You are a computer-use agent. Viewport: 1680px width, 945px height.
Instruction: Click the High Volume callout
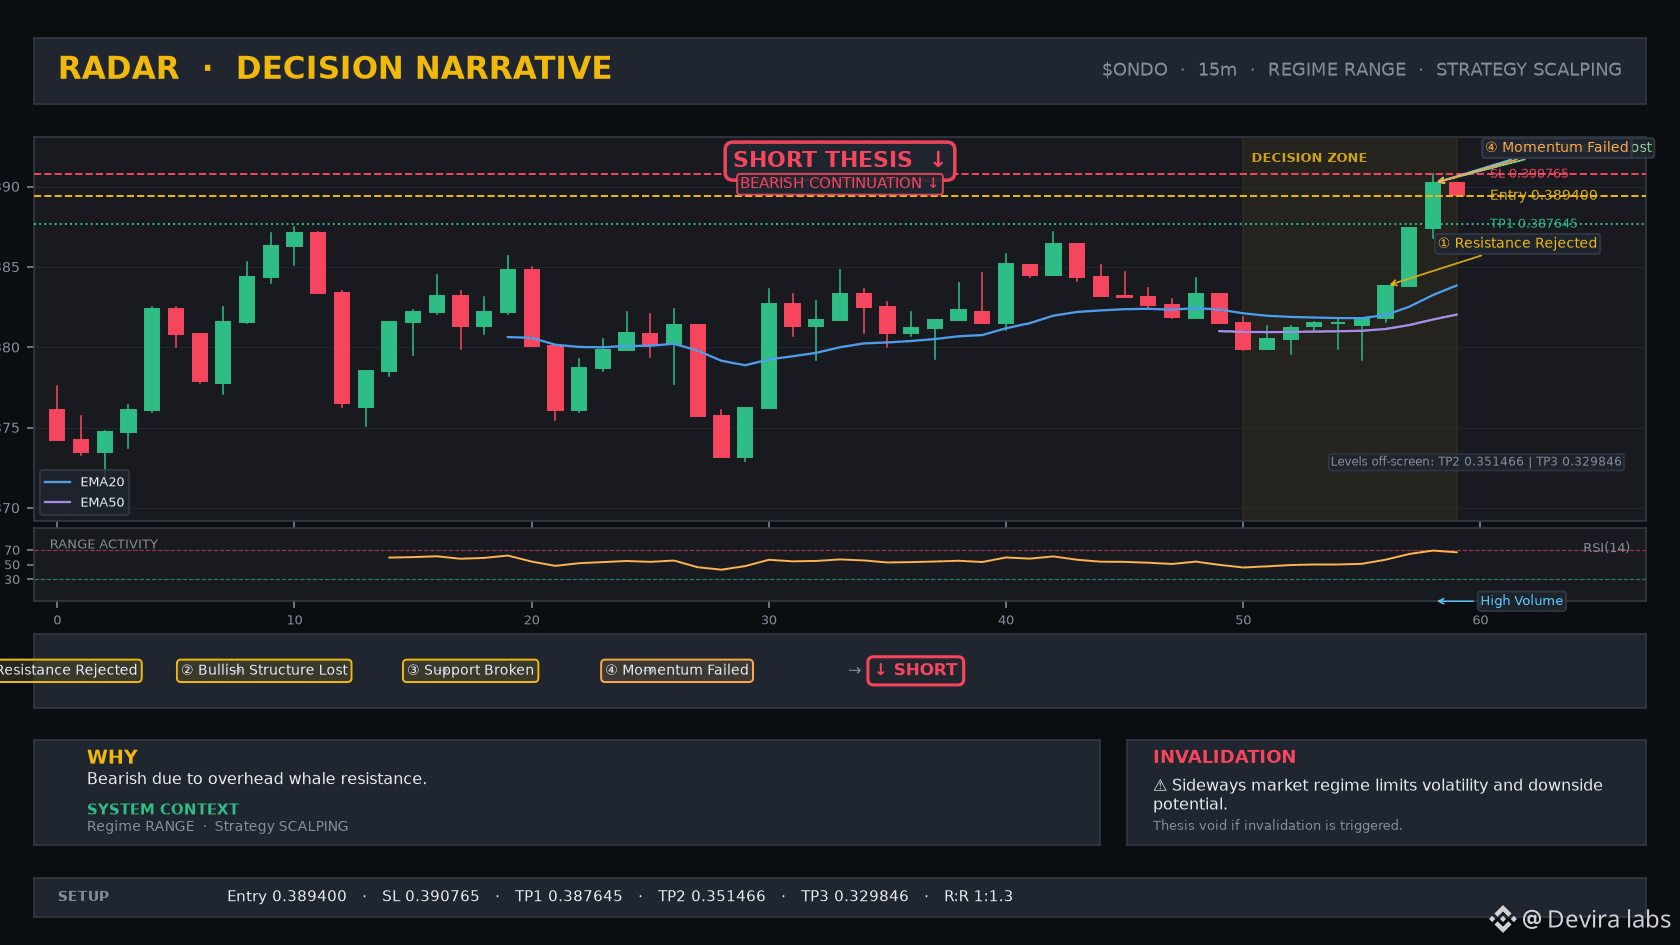1521,601
